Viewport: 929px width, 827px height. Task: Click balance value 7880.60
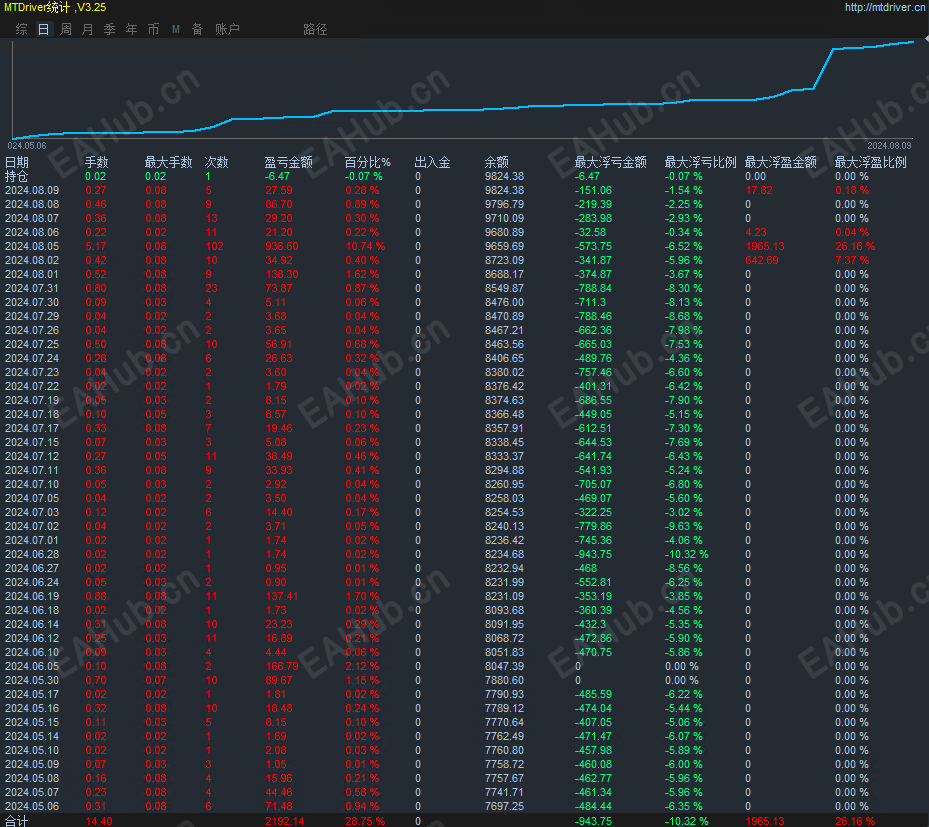pyautogui.click(x=504, y=681)
